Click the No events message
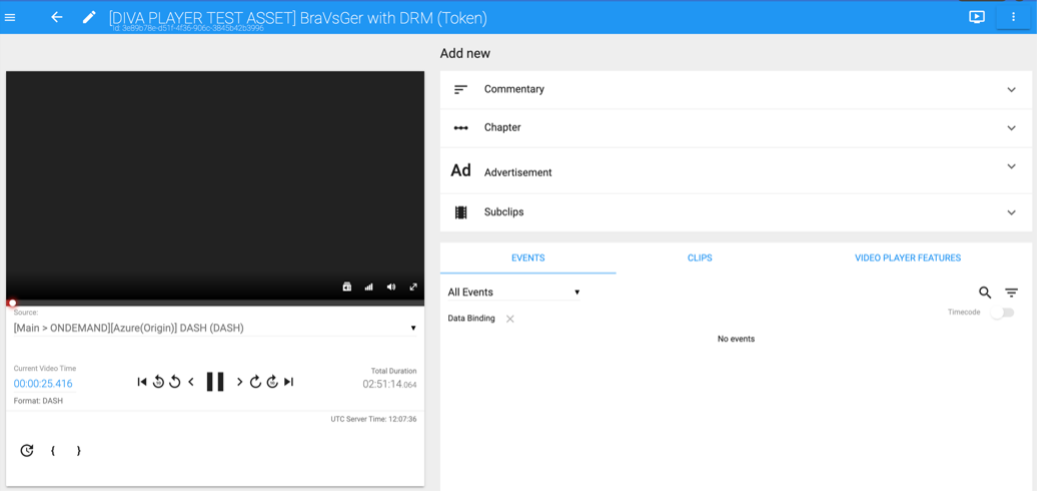Screen dimensions: 1041x495 tap(736, 339)
